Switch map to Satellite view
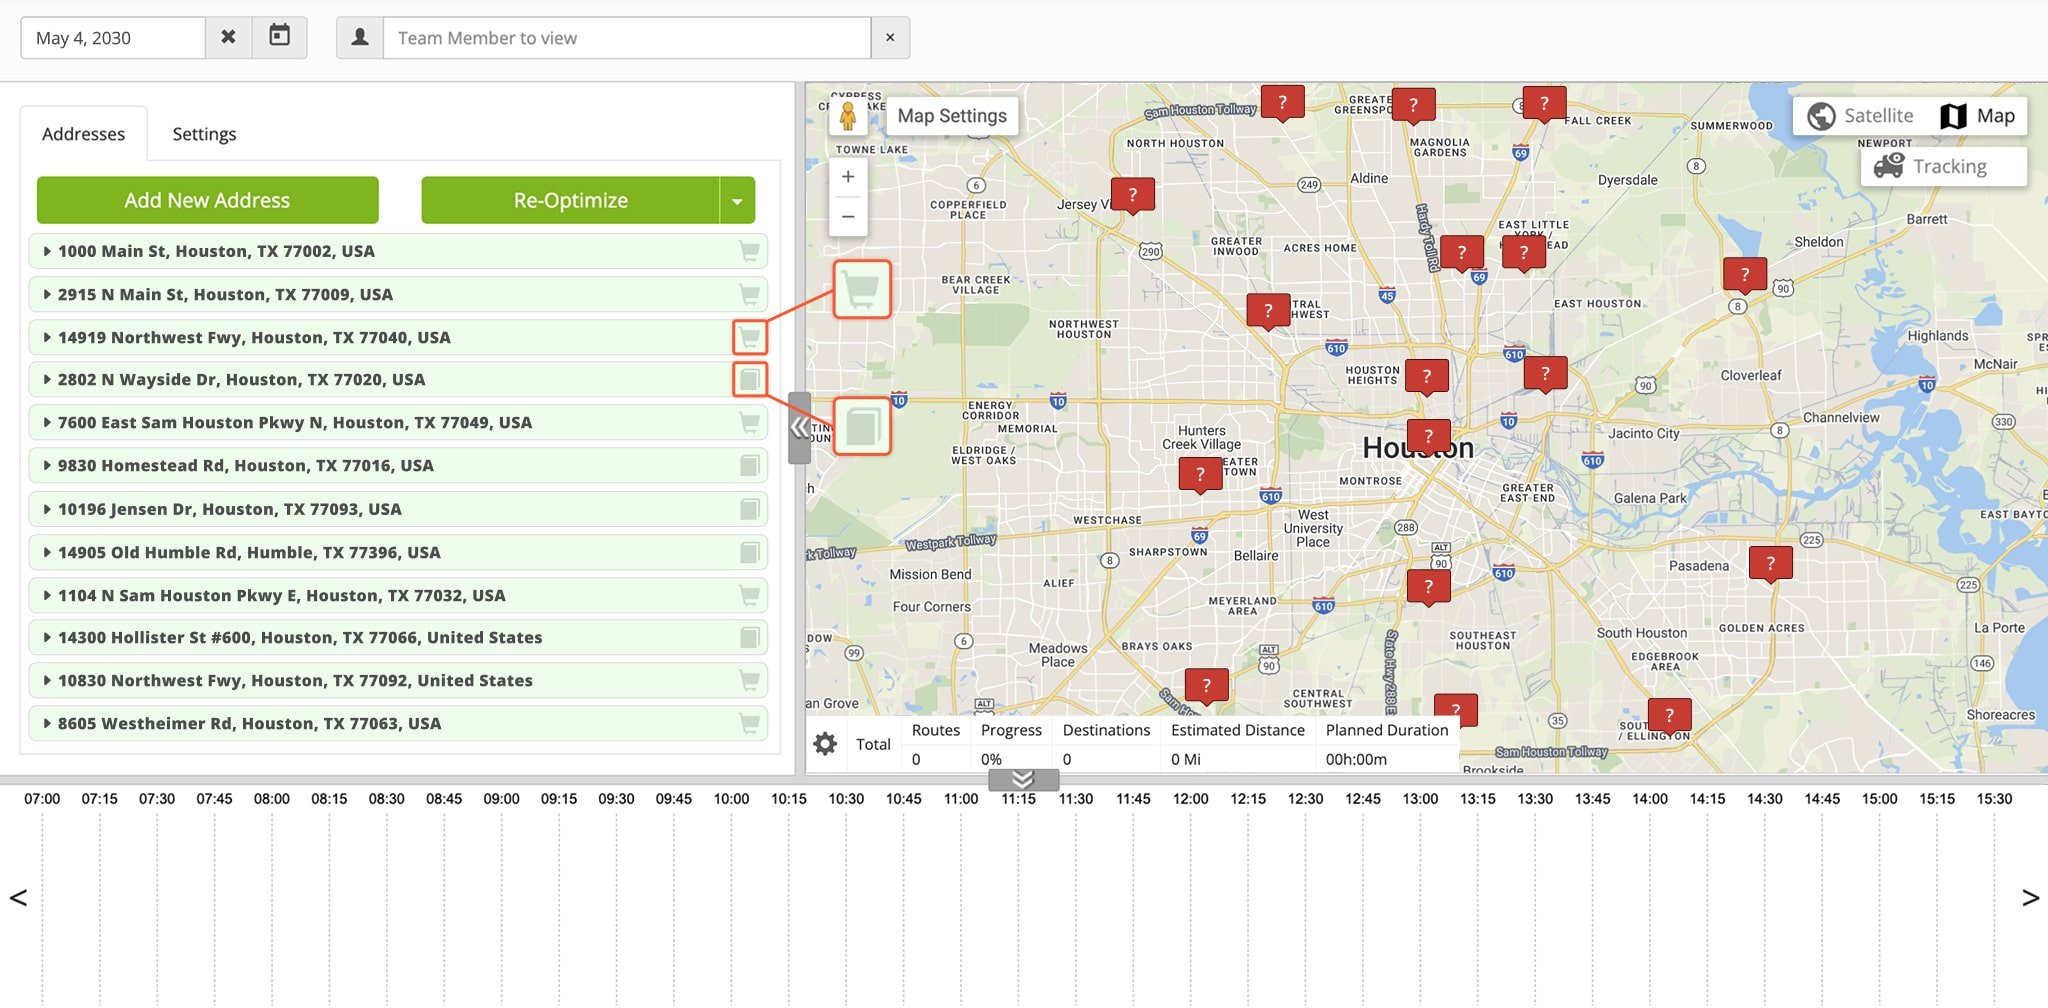Screen dimensions: 2048x1008 [1860, 116]
